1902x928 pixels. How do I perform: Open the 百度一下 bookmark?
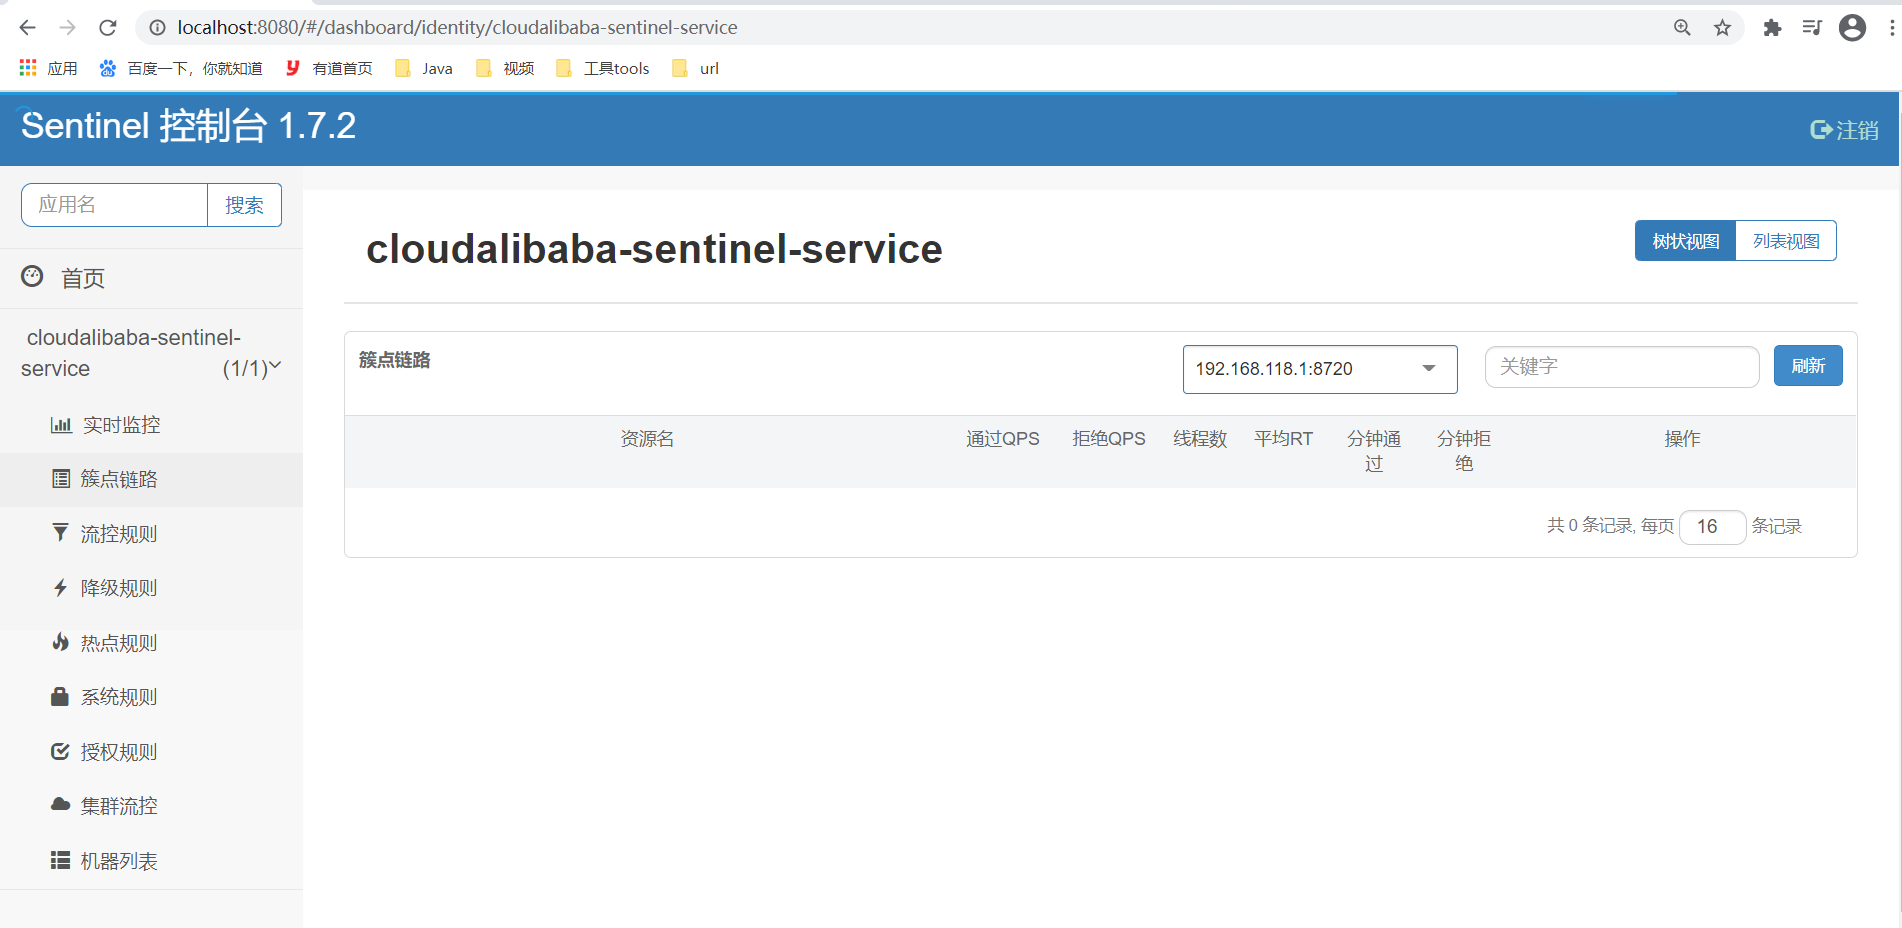pyautogui.click(x=181, y=68)
